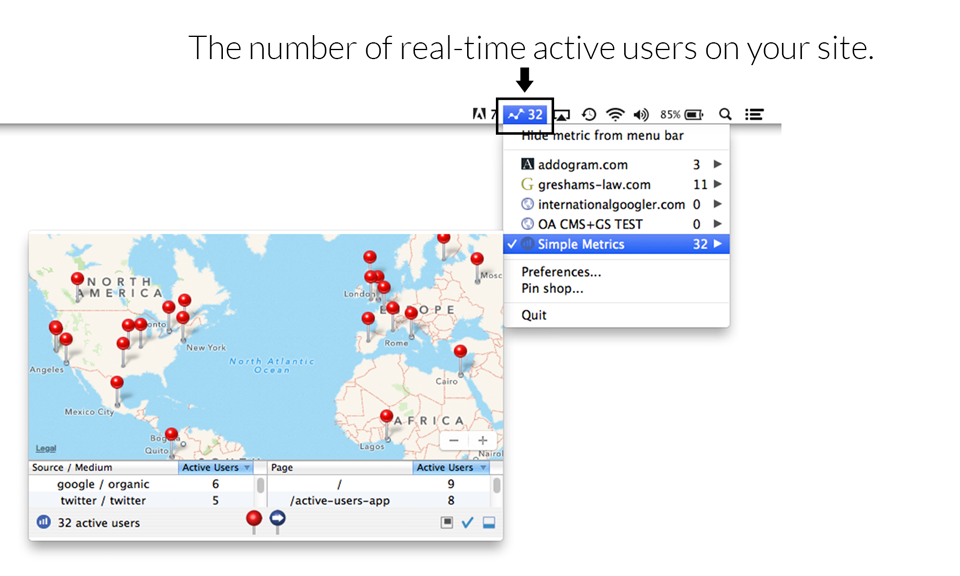Image resolution: width=960 pixels, height=576 pixels.
Task: Click the internationalgoogler.com globe favicon
Action: pos(527,204)
